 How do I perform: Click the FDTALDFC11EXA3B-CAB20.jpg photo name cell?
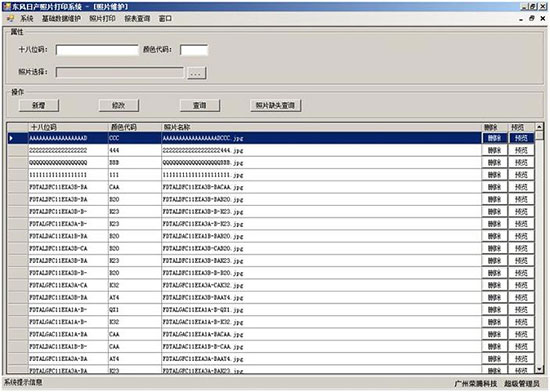point(322,249)
